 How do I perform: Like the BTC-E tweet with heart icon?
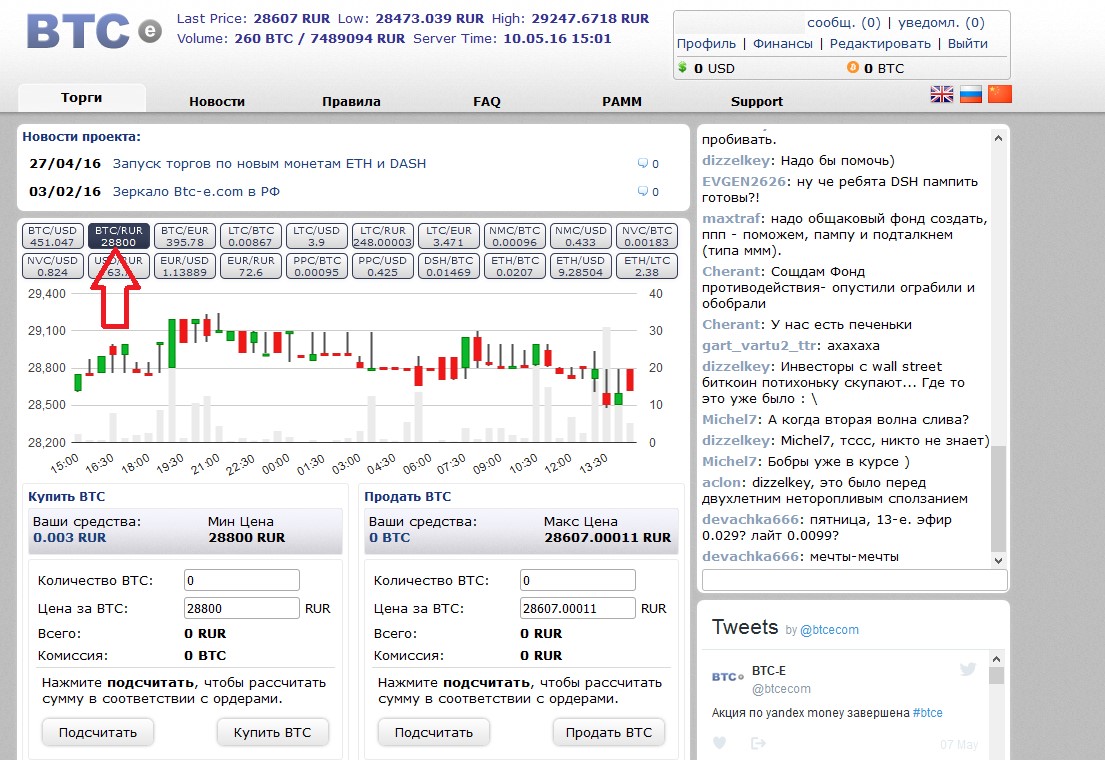click(x=720, y=742)
